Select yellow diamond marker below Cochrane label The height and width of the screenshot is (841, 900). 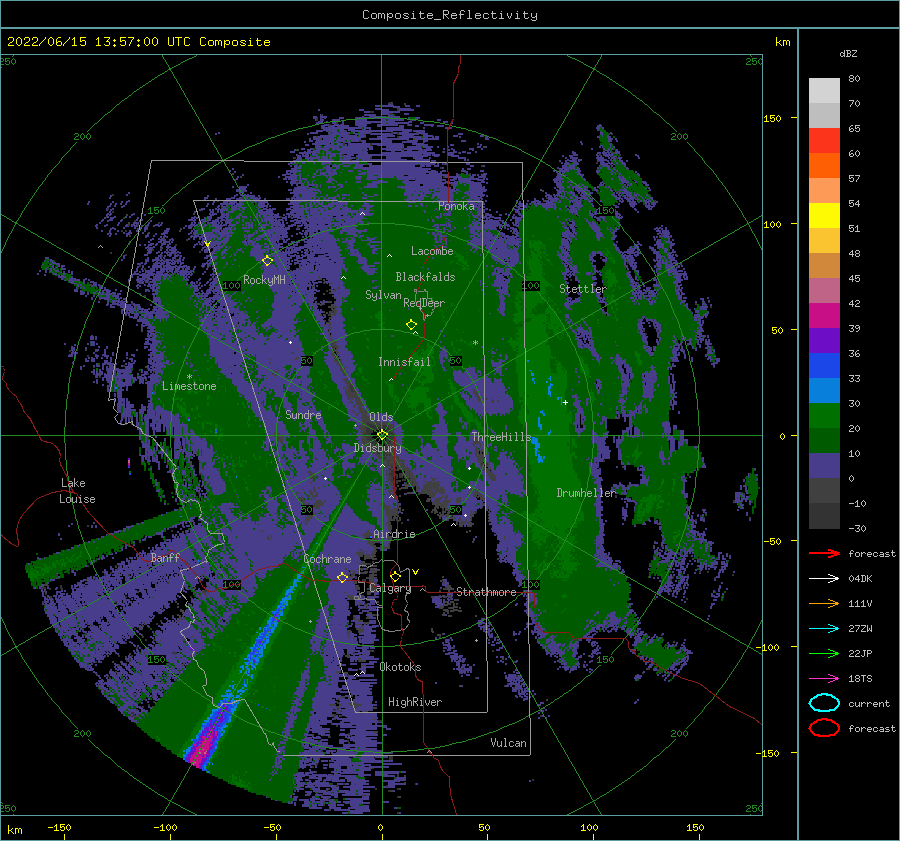[342, 577]
